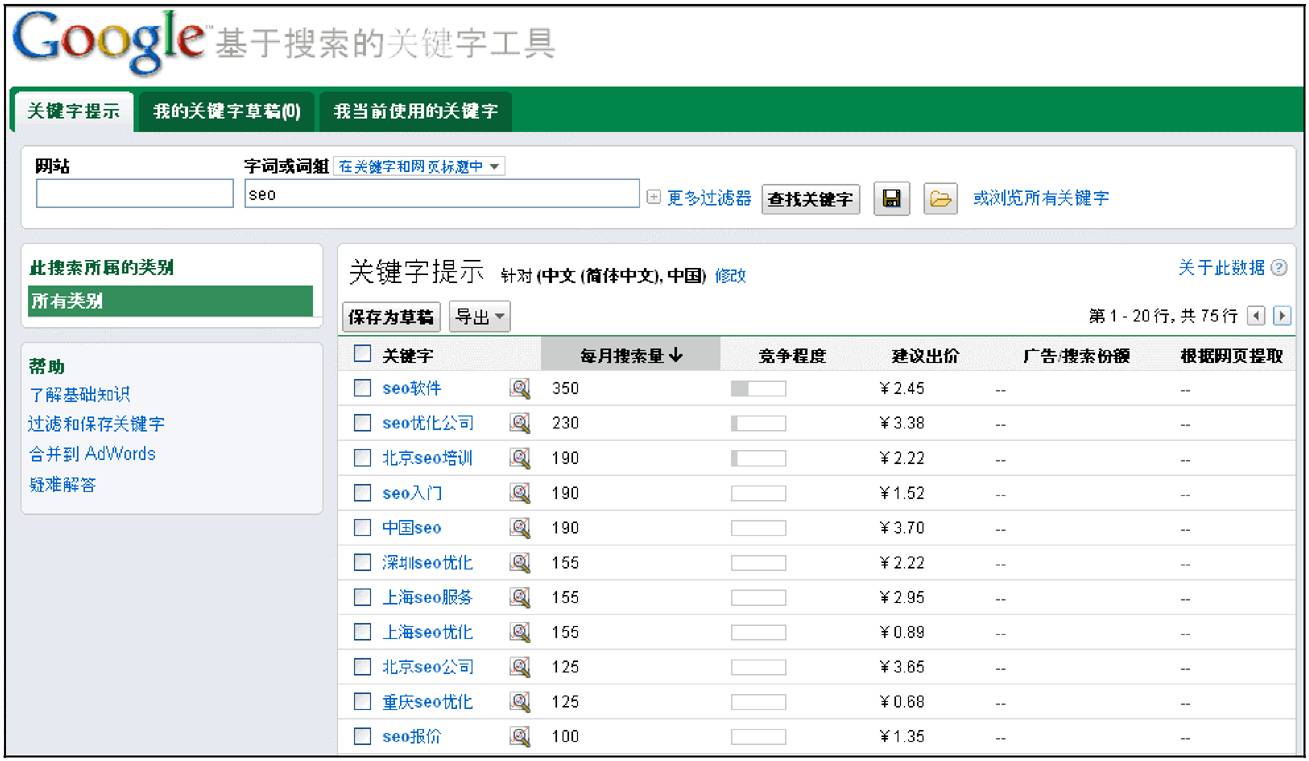The image size is (1309, 761).
Task: Open 疑难解答 help link
Action: tap(62, 485)
